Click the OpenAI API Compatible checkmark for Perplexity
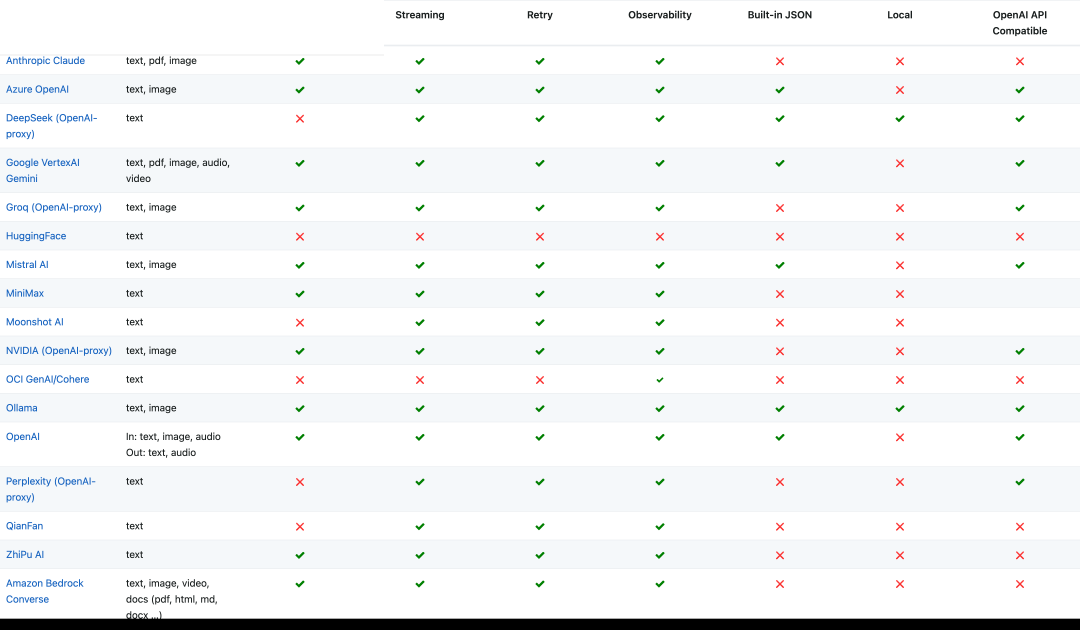This screenshot has width=1080, height=630. pyautogui.click(x=1019, y=482)
